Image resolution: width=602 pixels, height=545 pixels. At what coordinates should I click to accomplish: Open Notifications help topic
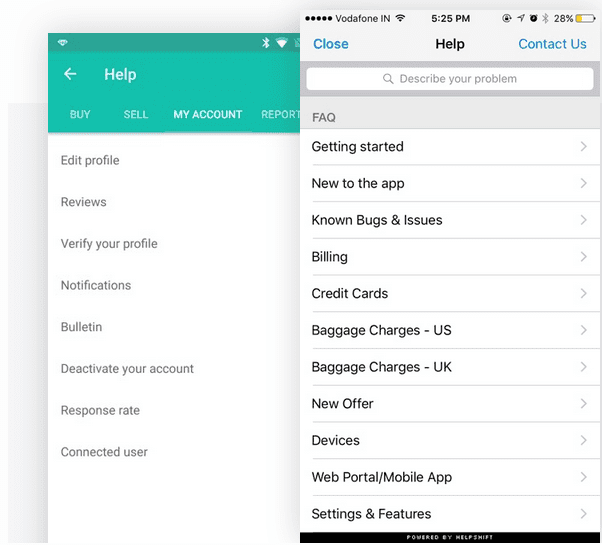96,285
